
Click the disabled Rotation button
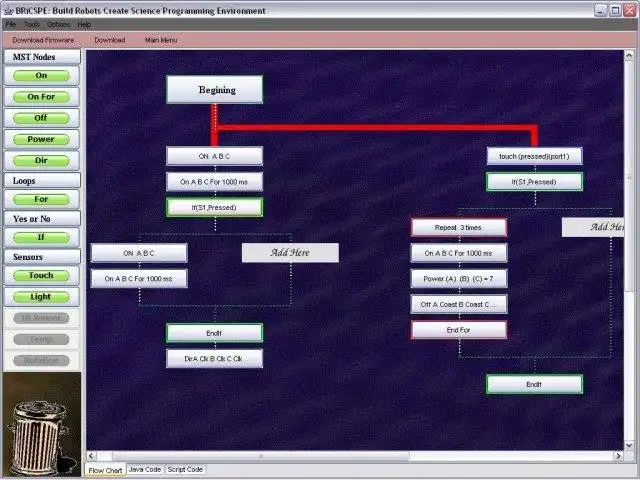tap(41, 360)
